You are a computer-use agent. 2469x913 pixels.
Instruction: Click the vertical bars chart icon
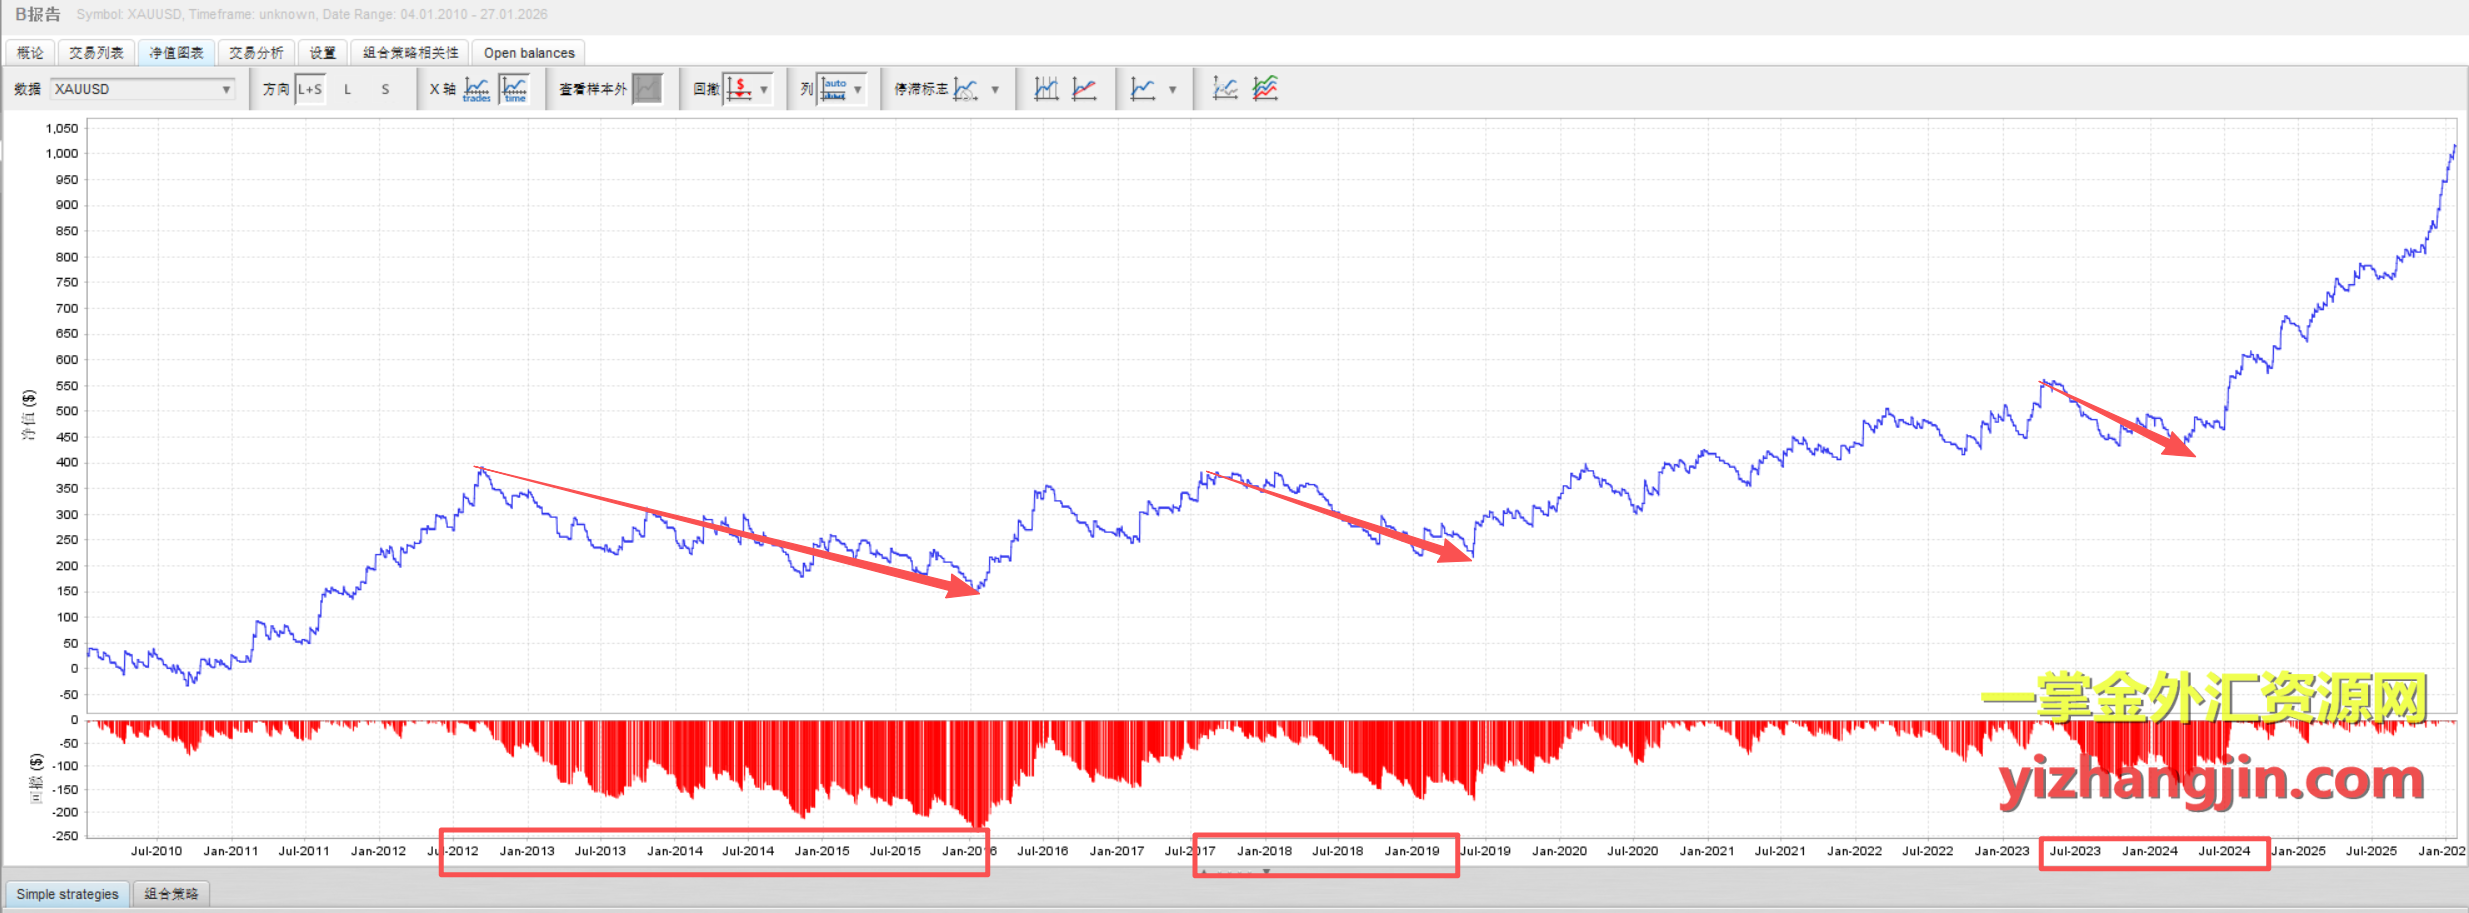pyautogui.click(x=1046, y=89)
